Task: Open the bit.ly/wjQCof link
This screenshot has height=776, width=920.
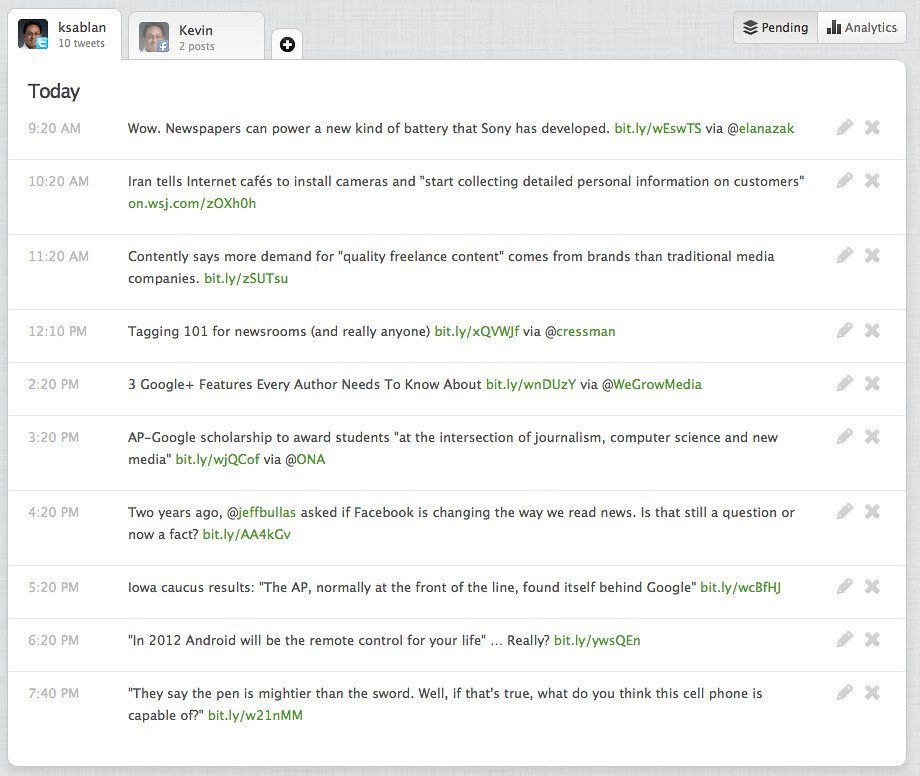Action: click(x=218, y=459)
